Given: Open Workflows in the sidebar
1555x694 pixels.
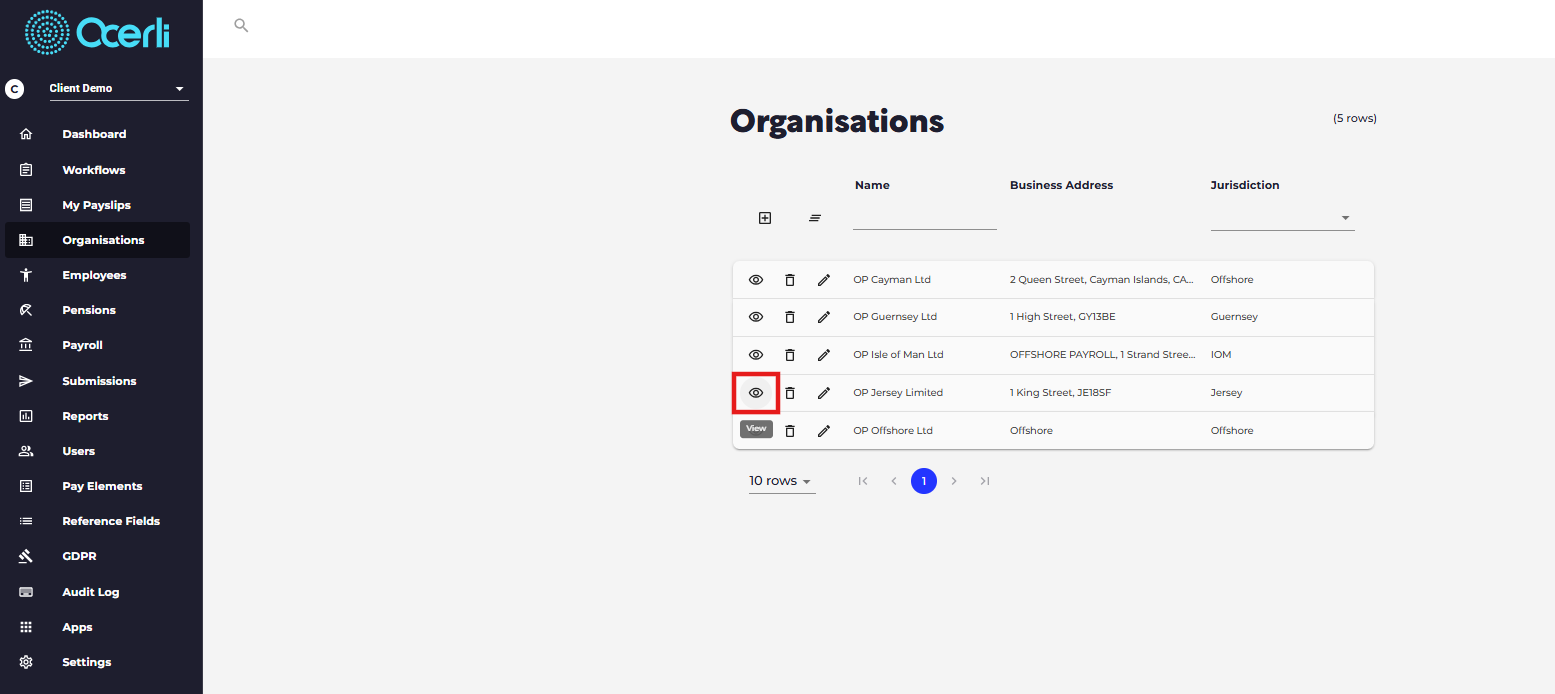Looking at the screenshot, I should pyautogui.click(x=96, y=170).
